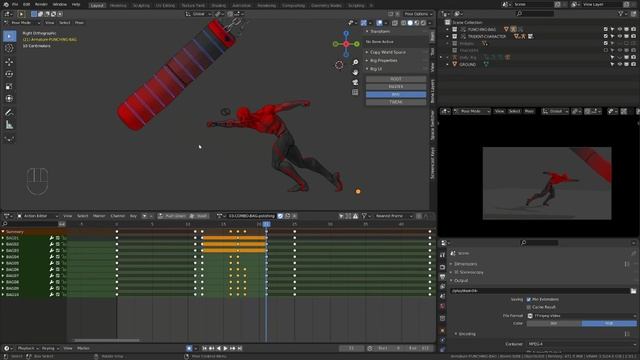This screenshot has height=360, width=640.
Task: Click the outliner filter funnel icon
Action: click(x=621, y=14)
